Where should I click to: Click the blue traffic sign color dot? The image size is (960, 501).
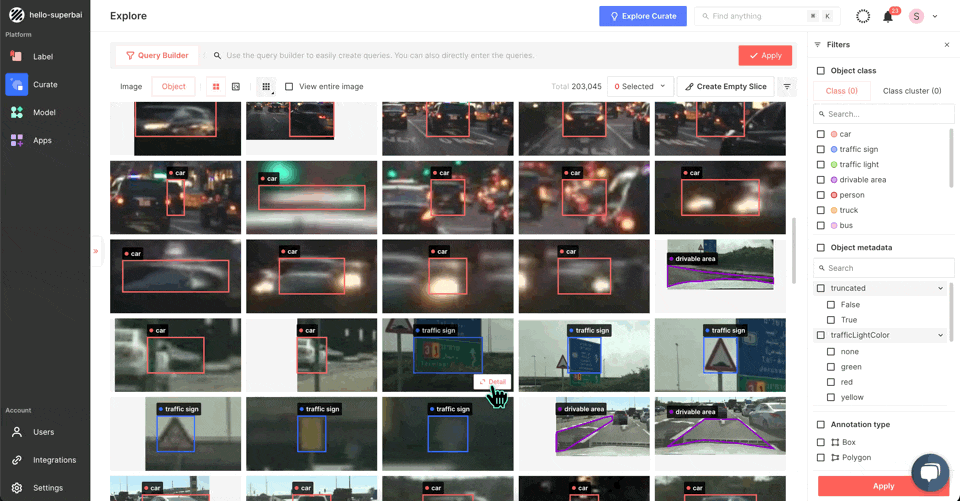point(833,149)
